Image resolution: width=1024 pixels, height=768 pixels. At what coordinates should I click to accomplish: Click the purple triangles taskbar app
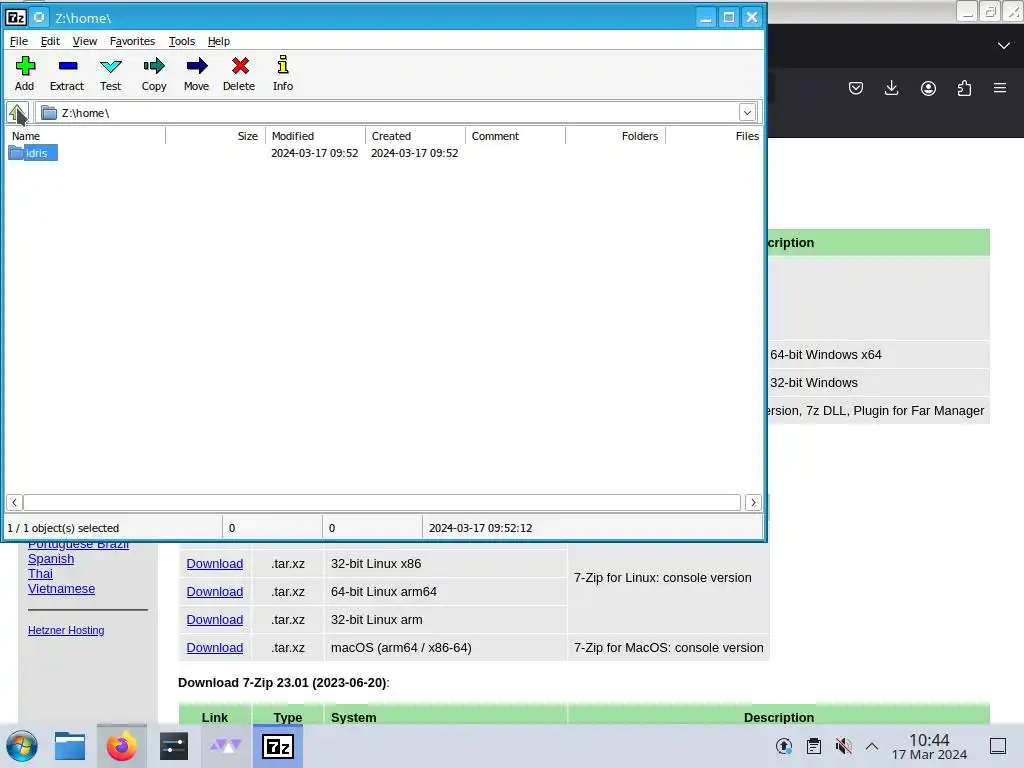click(225, 746)
